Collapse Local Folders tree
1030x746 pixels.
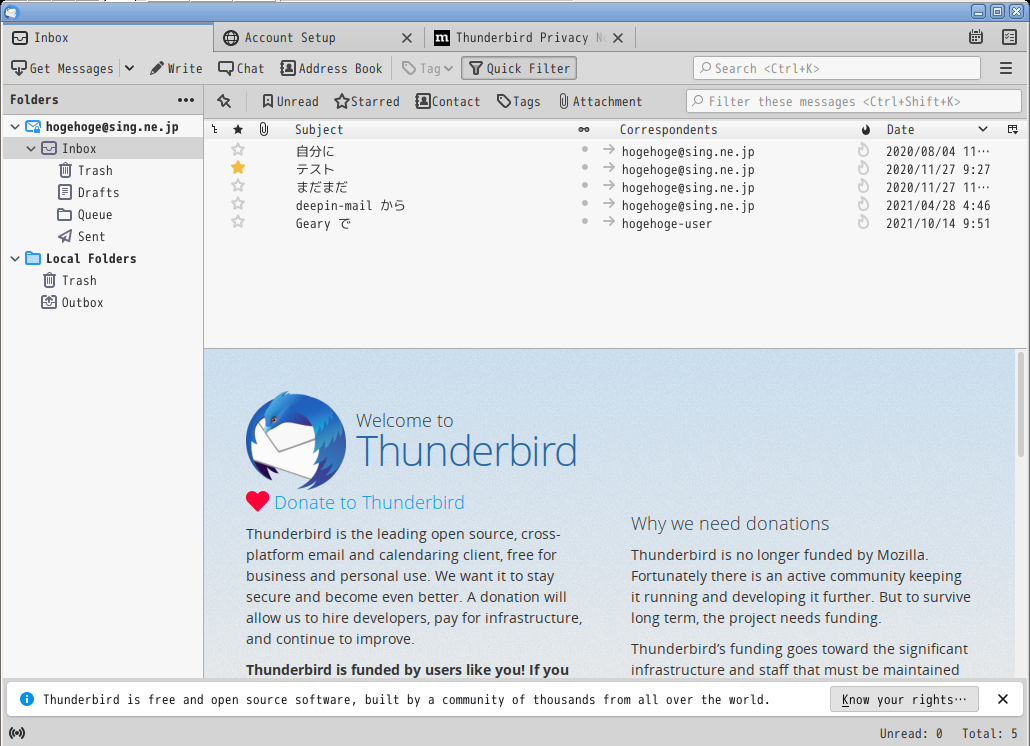pos(15,259)
